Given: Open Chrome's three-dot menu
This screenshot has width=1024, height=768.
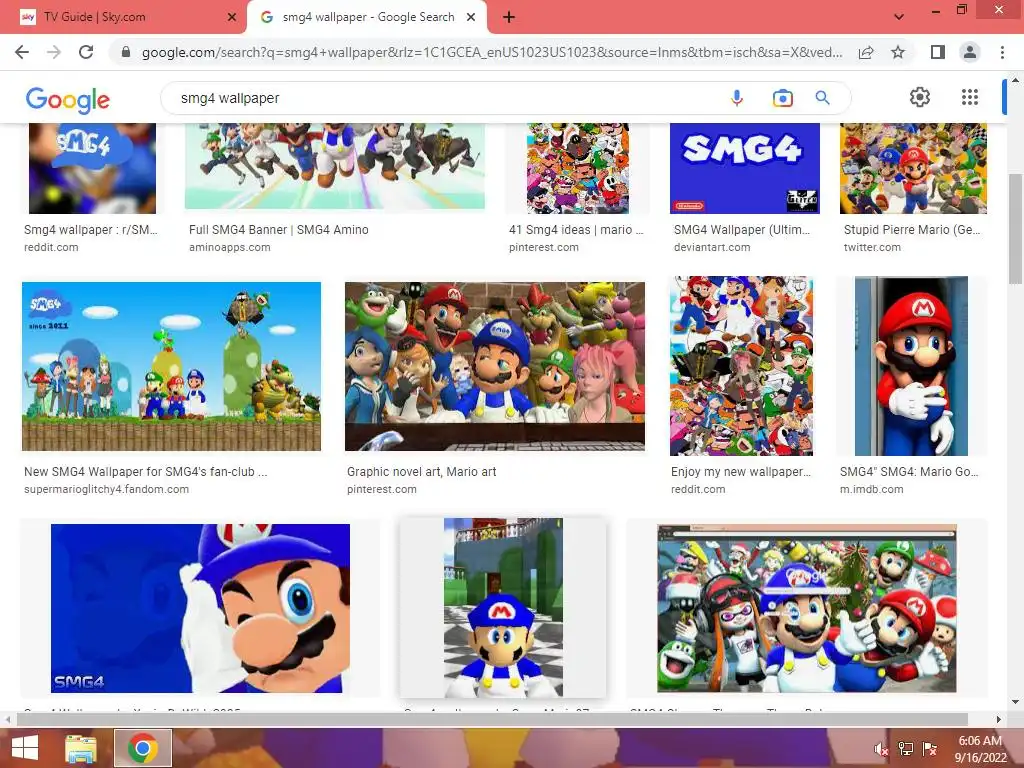Looking at the screenshot, I should tap(1002, 52).
